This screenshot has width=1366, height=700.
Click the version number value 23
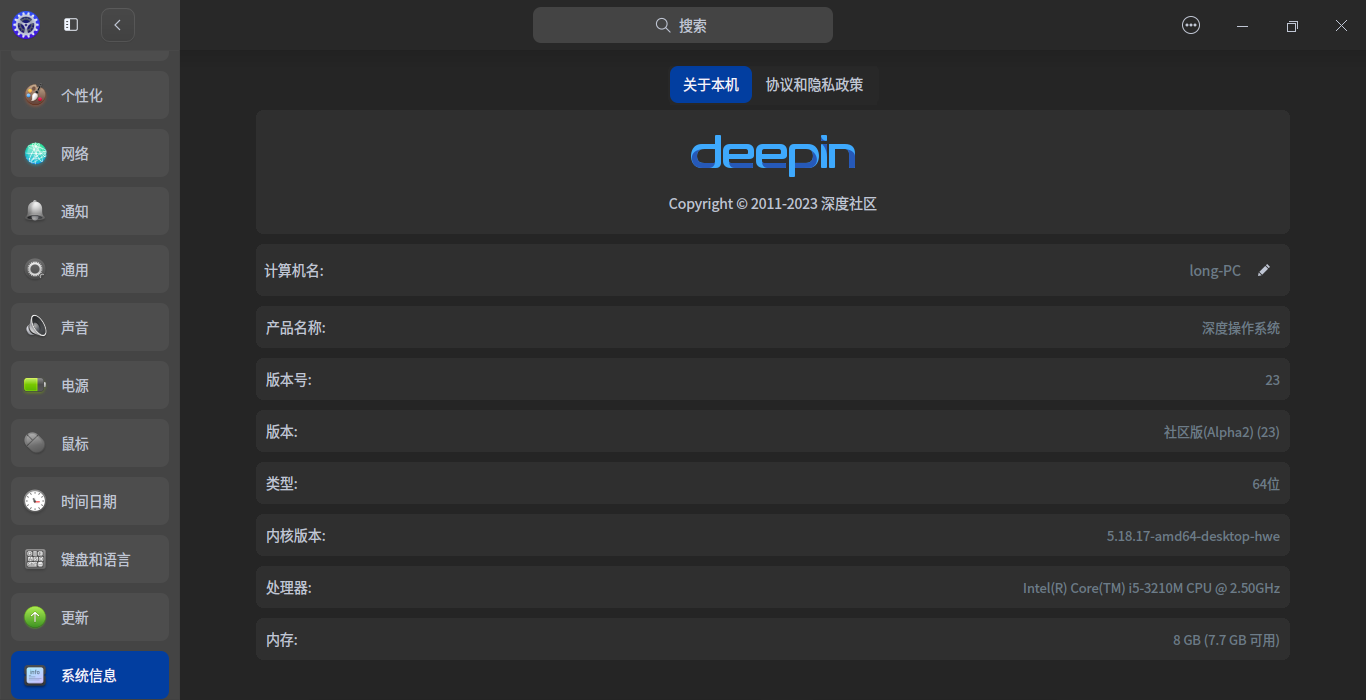click(x=1272, y=380)
